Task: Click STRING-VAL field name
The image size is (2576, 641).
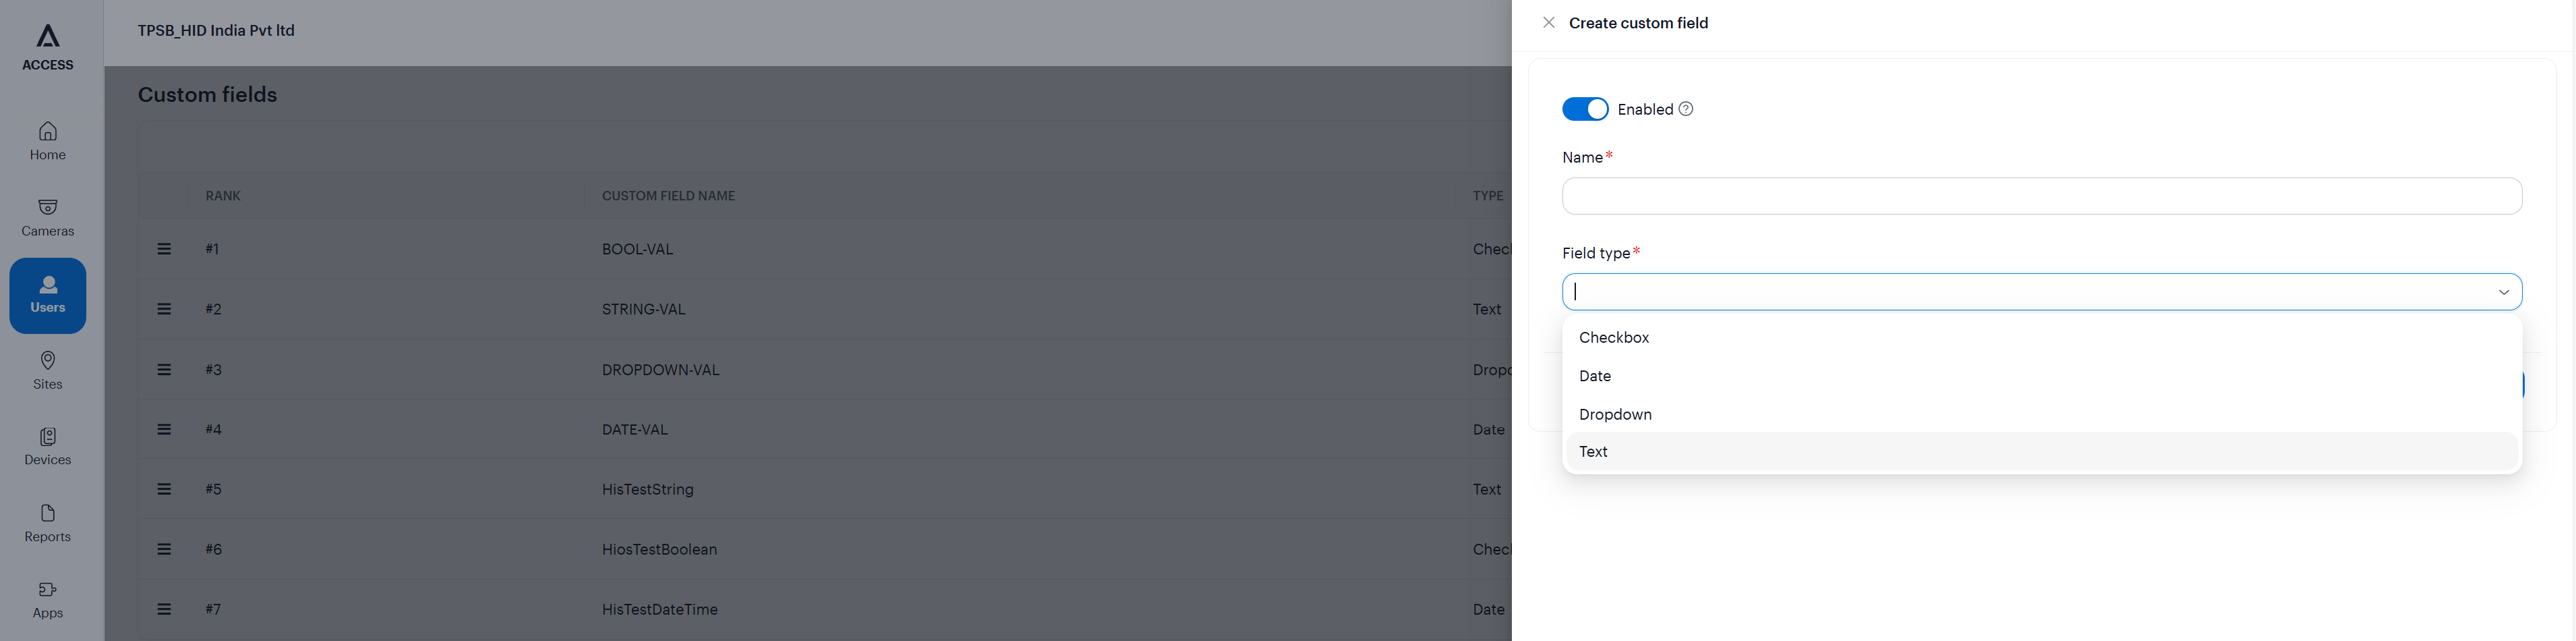Action: (643, 309)
